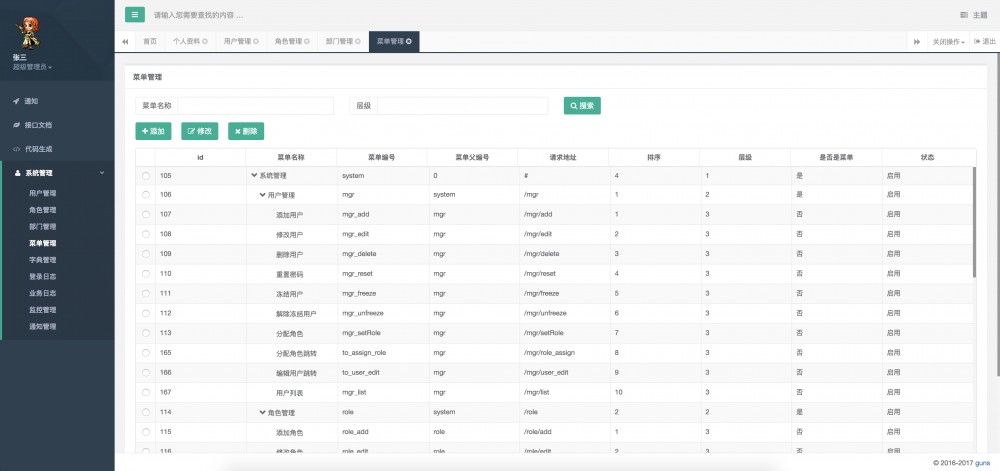Open 业务日志 in the sidebar
This screenshot has height=471, width=1000.
pos(43,293)
